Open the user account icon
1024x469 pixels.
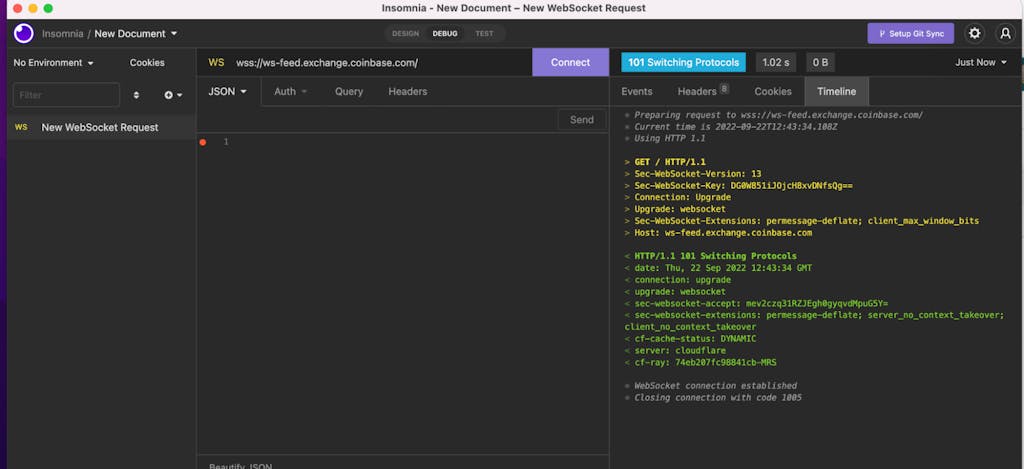(x=1006, y=33)
